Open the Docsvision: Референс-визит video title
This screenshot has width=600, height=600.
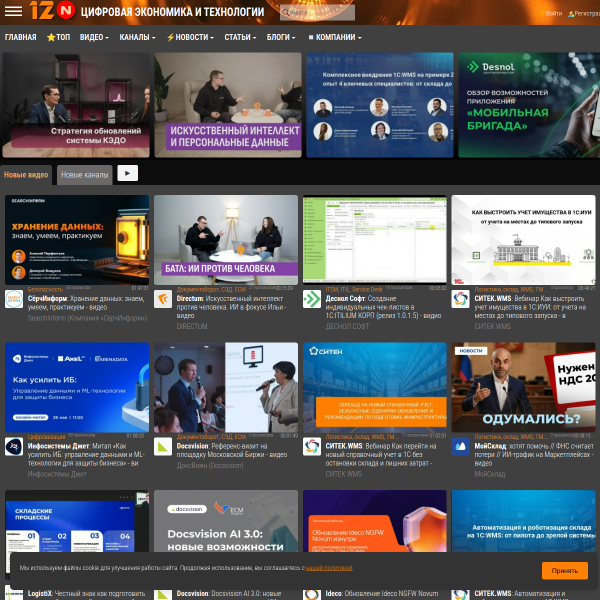pos(232,450)
